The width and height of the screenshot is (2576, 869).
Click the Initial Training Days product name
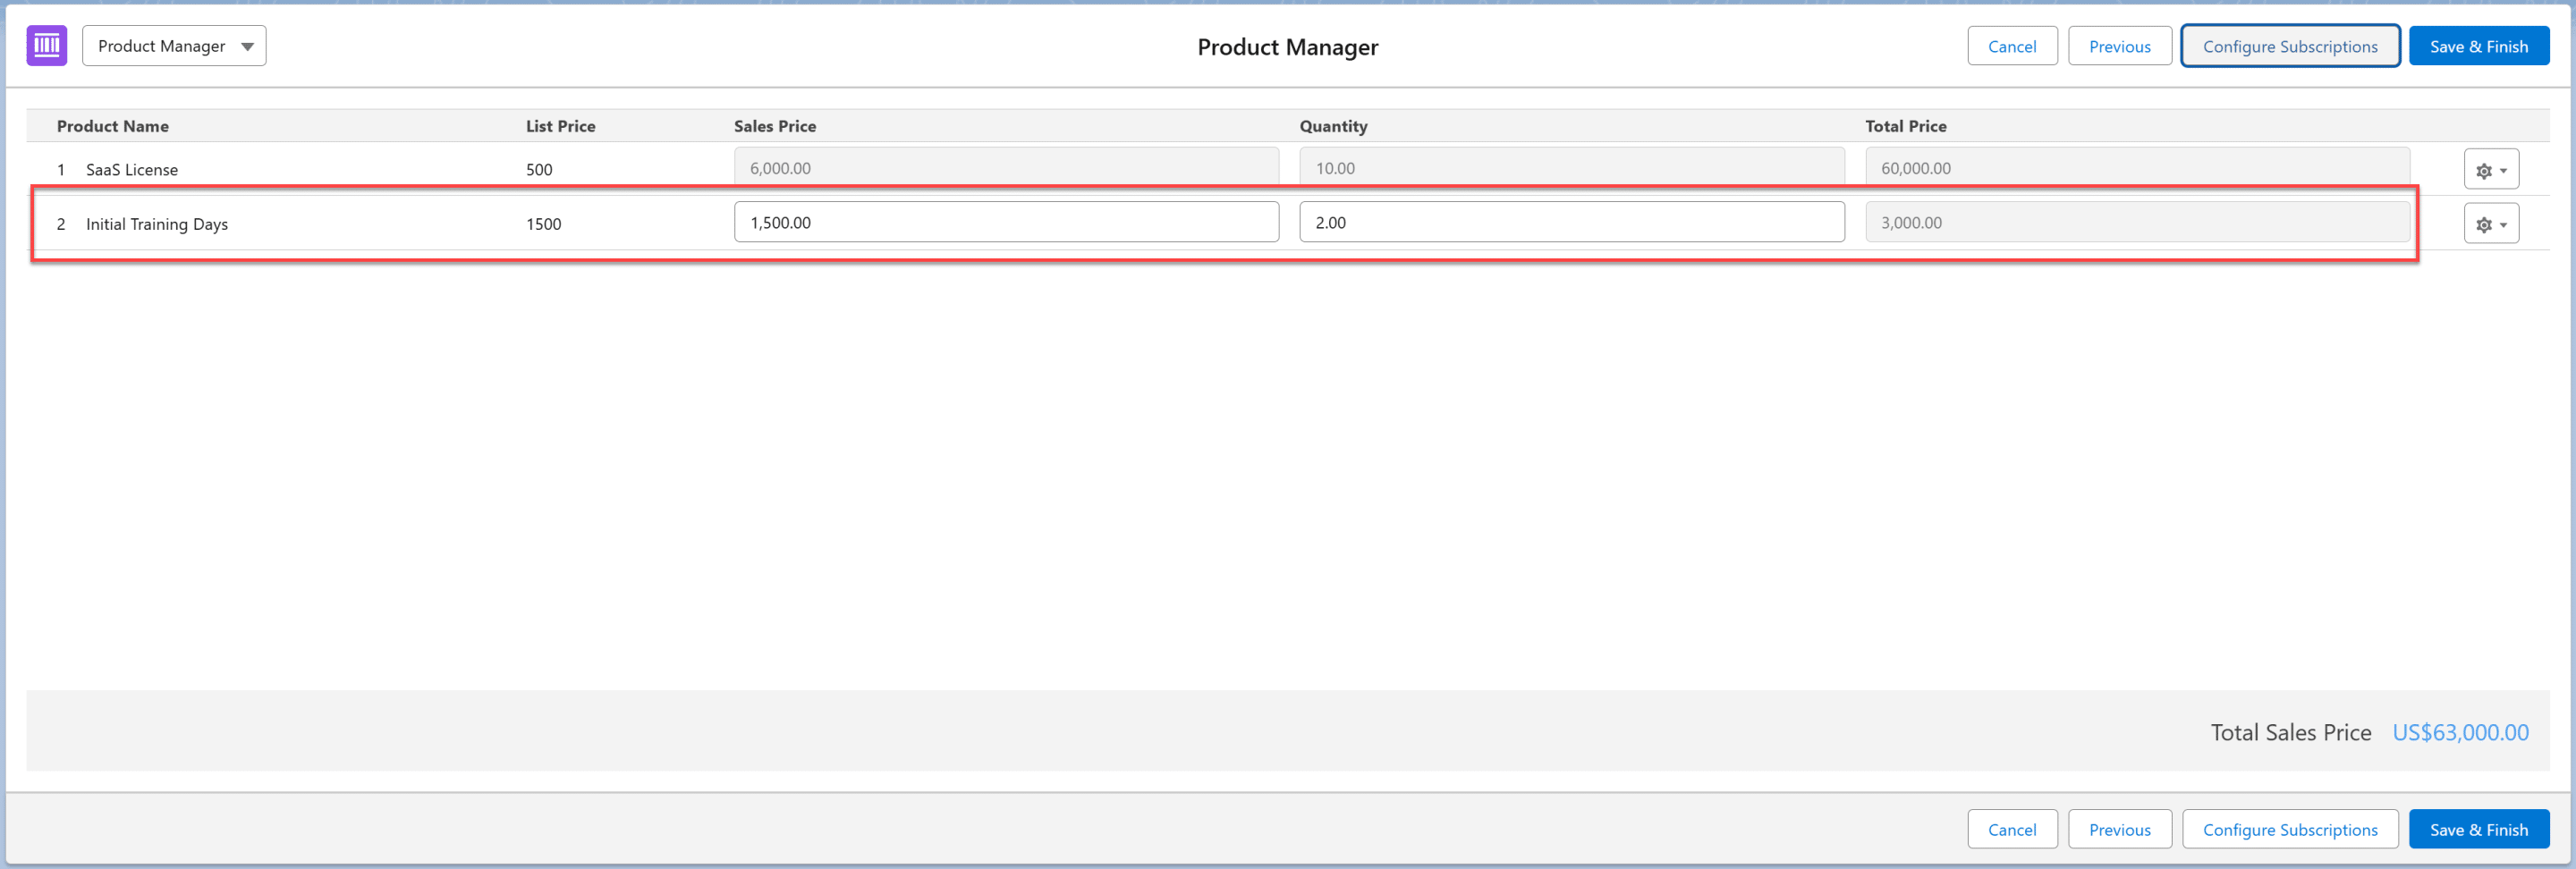click(x=157, y=224)
